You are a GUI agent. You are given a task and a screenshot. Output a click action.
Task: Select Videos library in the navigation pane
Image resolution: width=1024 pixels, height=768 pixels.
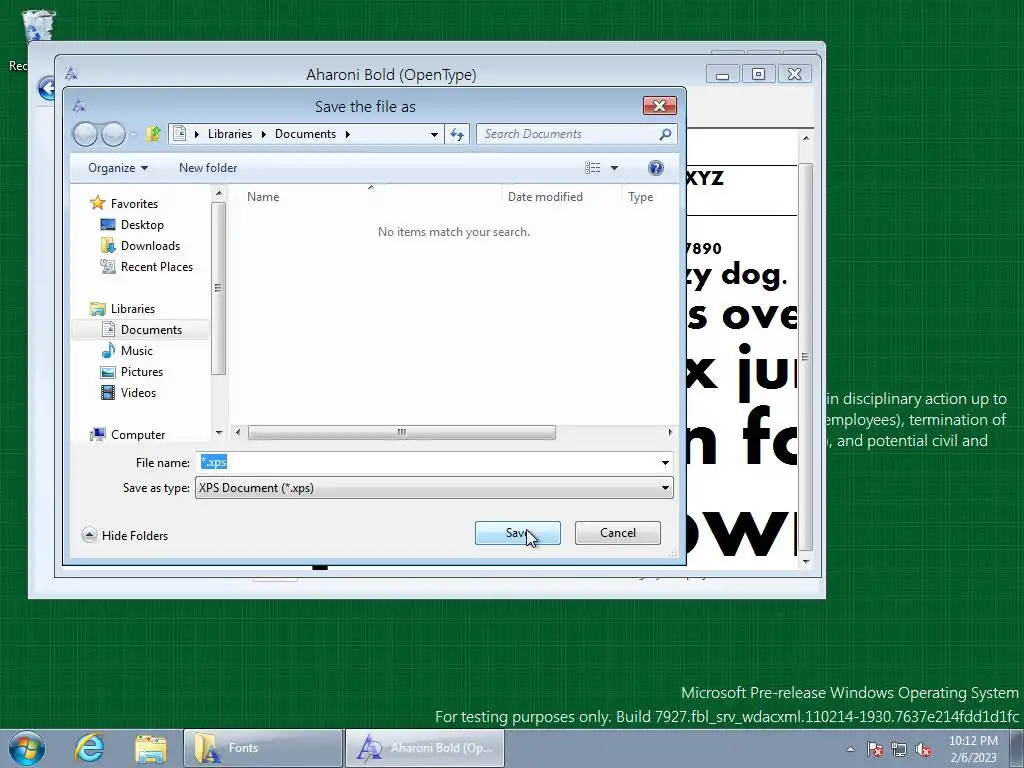pyautogui.click(x=138, y=392)
